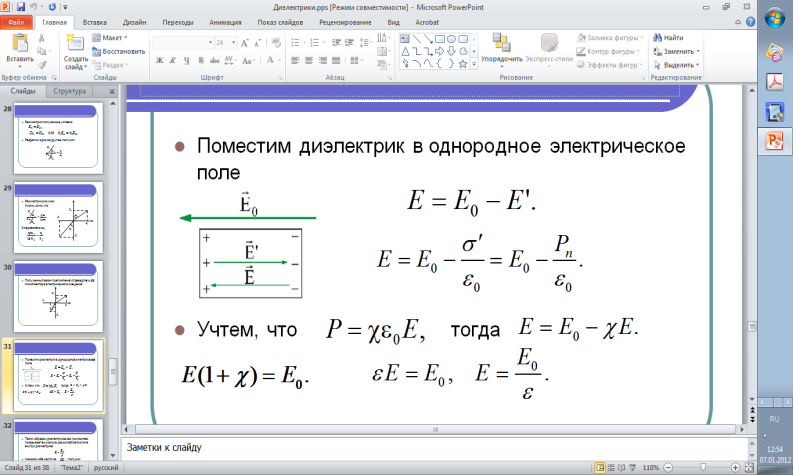Switch to Slide Sorter view

(611, 467)
